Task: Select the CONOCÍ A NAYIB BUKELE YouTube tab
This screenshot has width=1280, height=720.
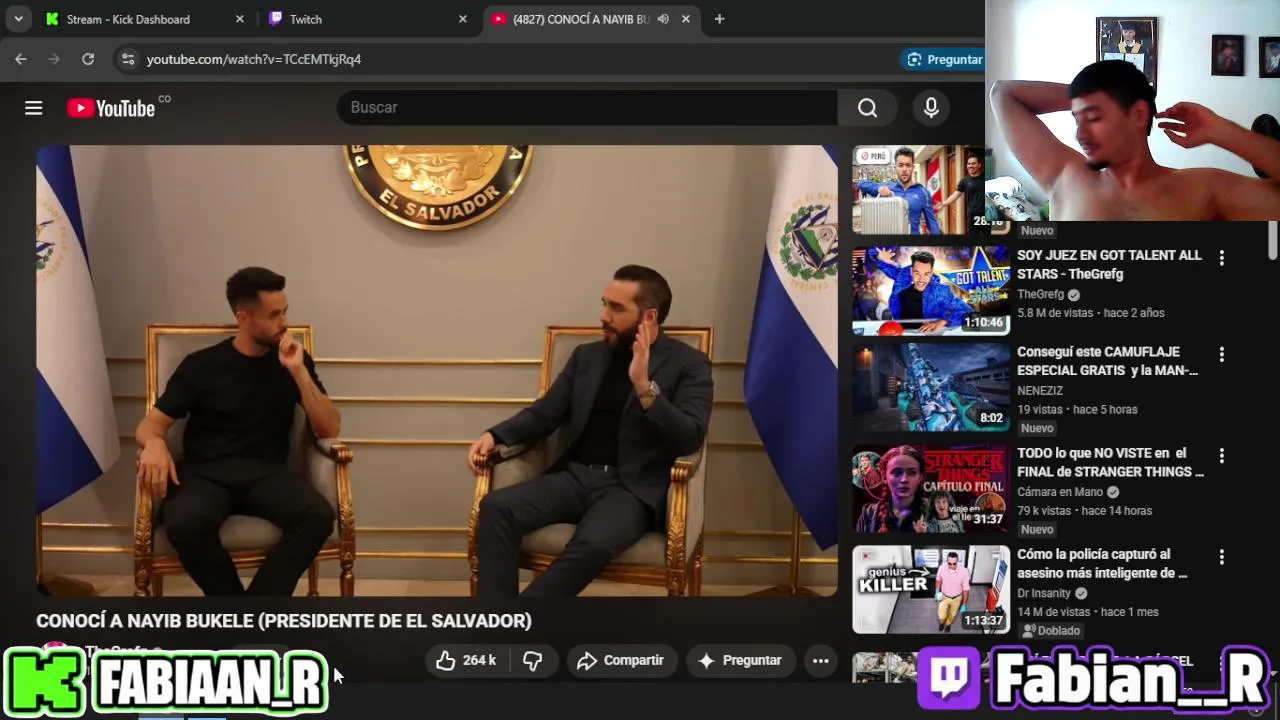Action: coord(580,19)
